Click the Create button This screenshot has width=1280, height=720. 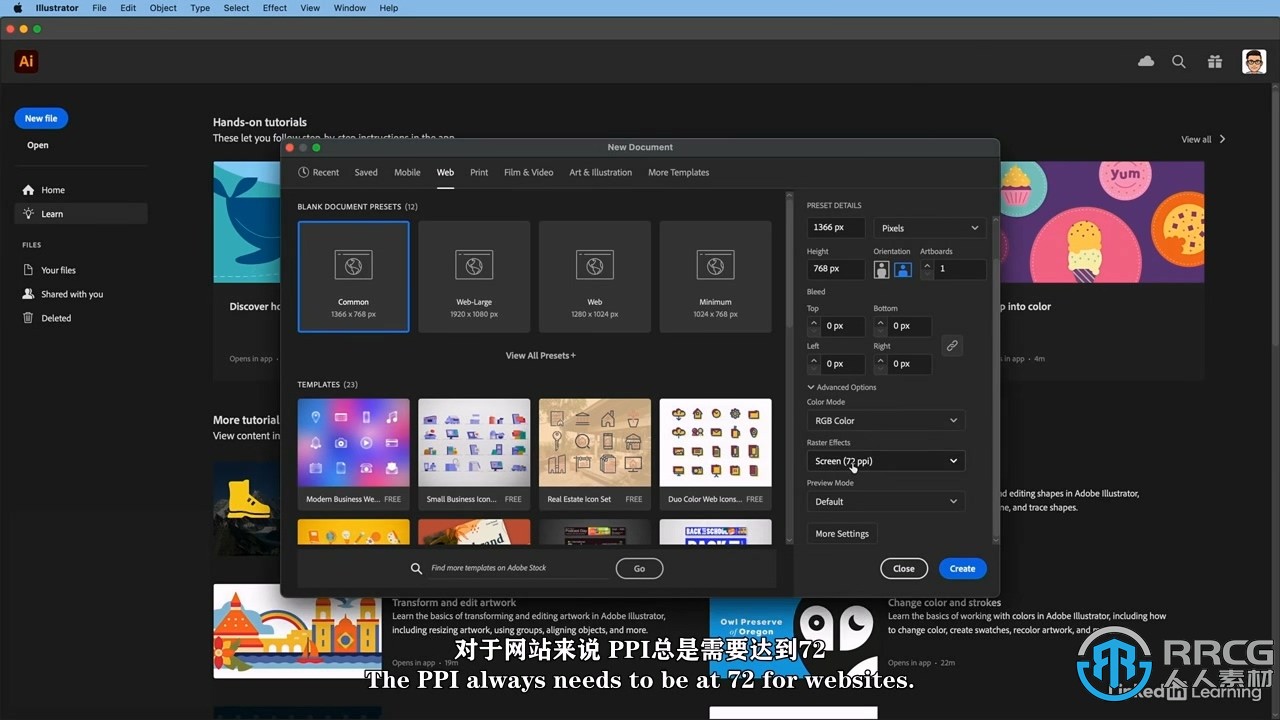tap(963, 568)
